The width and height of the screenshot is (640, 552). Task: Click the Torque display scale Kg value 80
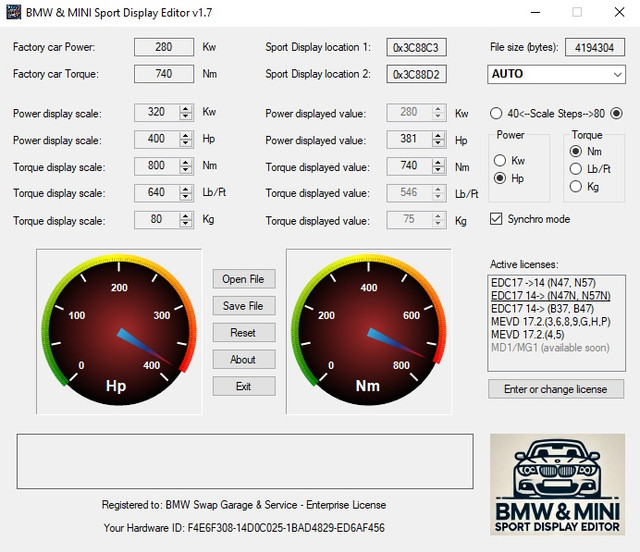(x=157, y=220)
